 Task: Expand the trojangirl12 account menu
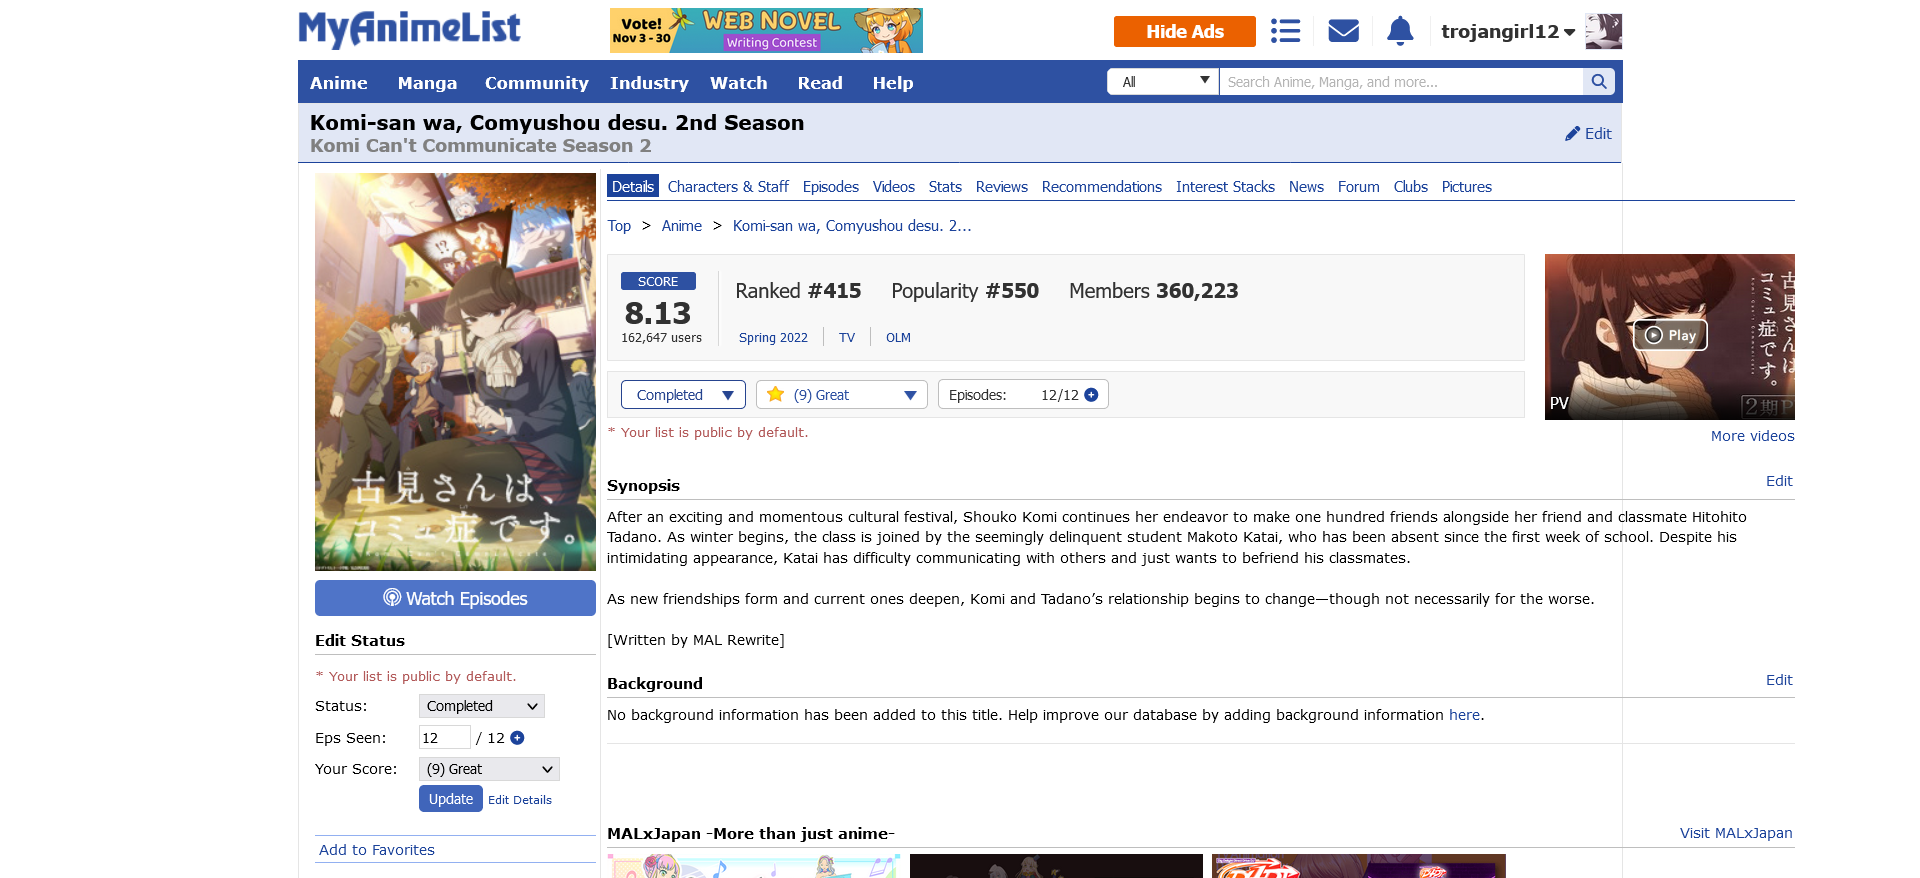point(1508,31)
